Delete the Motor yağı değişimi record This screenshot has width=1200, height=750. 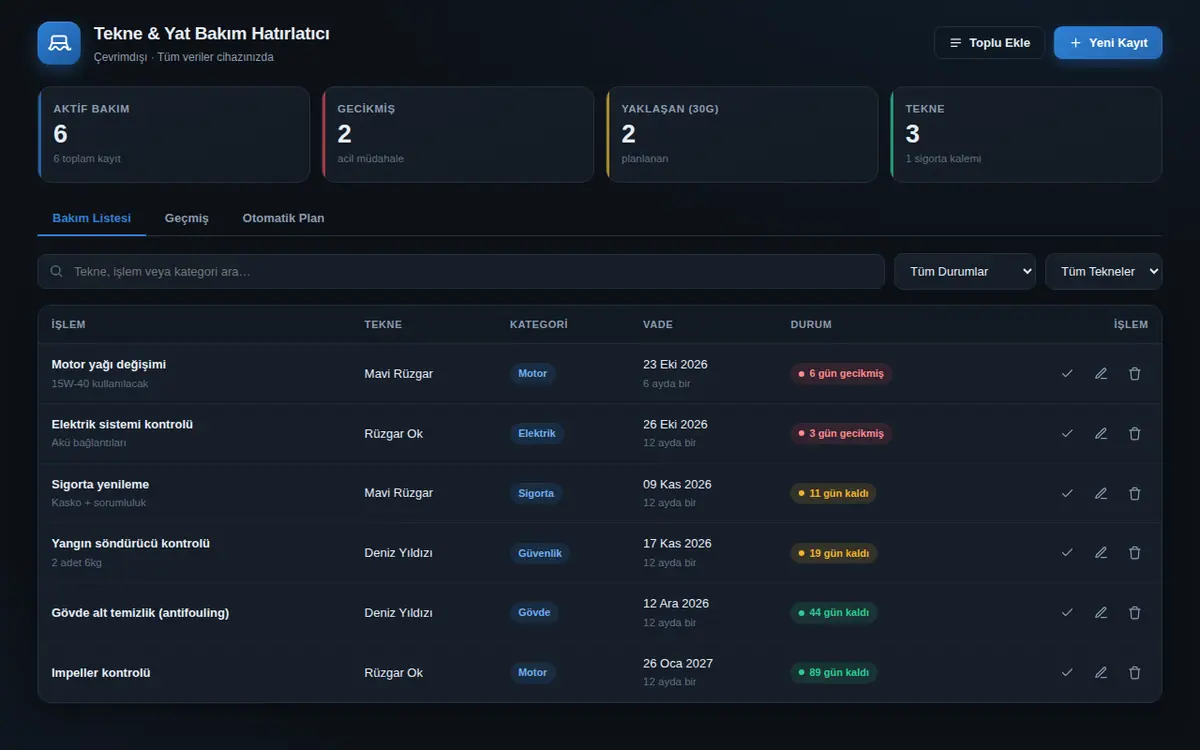1135,374
